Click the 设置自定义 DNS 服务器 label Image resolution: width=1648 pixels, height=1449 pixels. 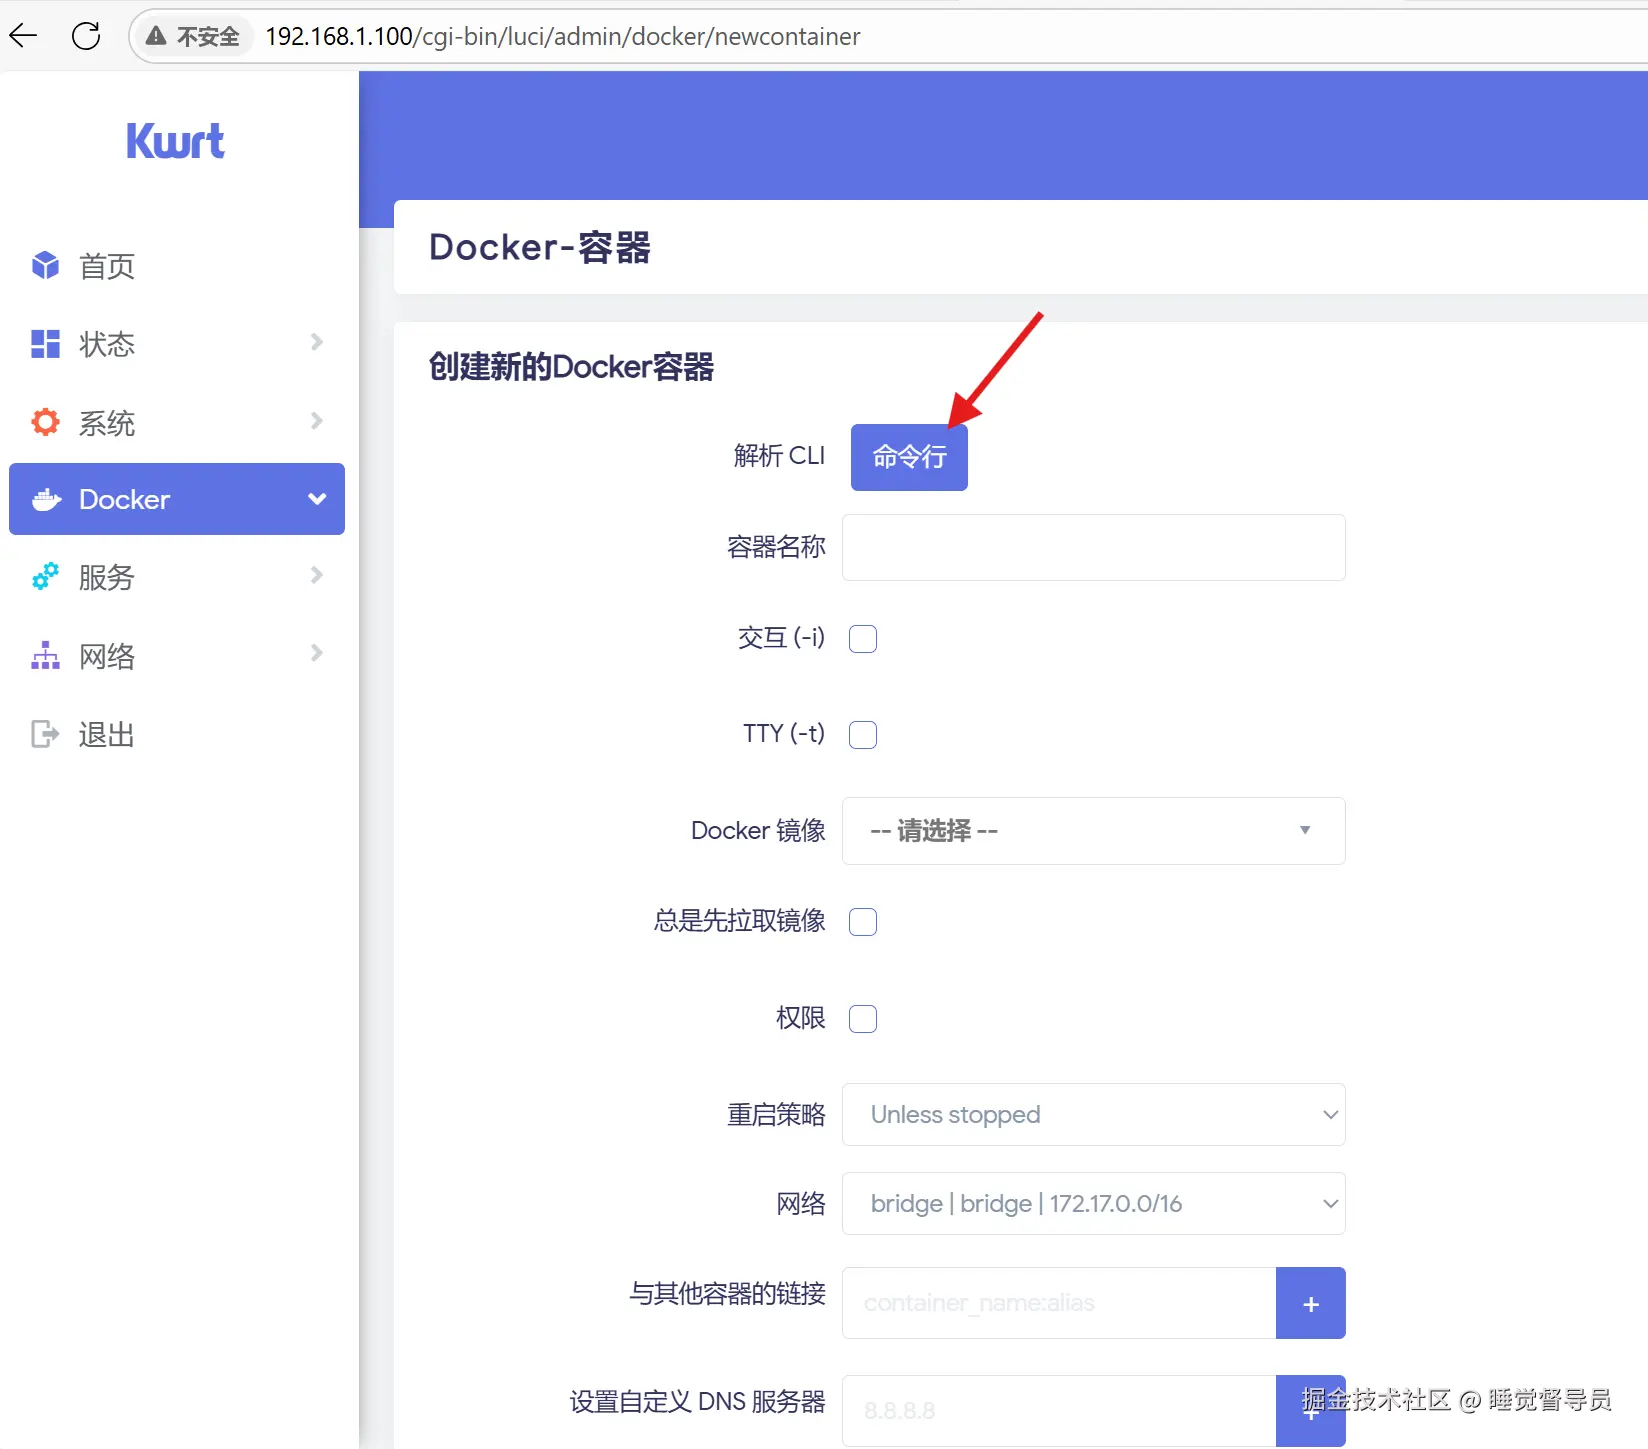pos(697,1401)
